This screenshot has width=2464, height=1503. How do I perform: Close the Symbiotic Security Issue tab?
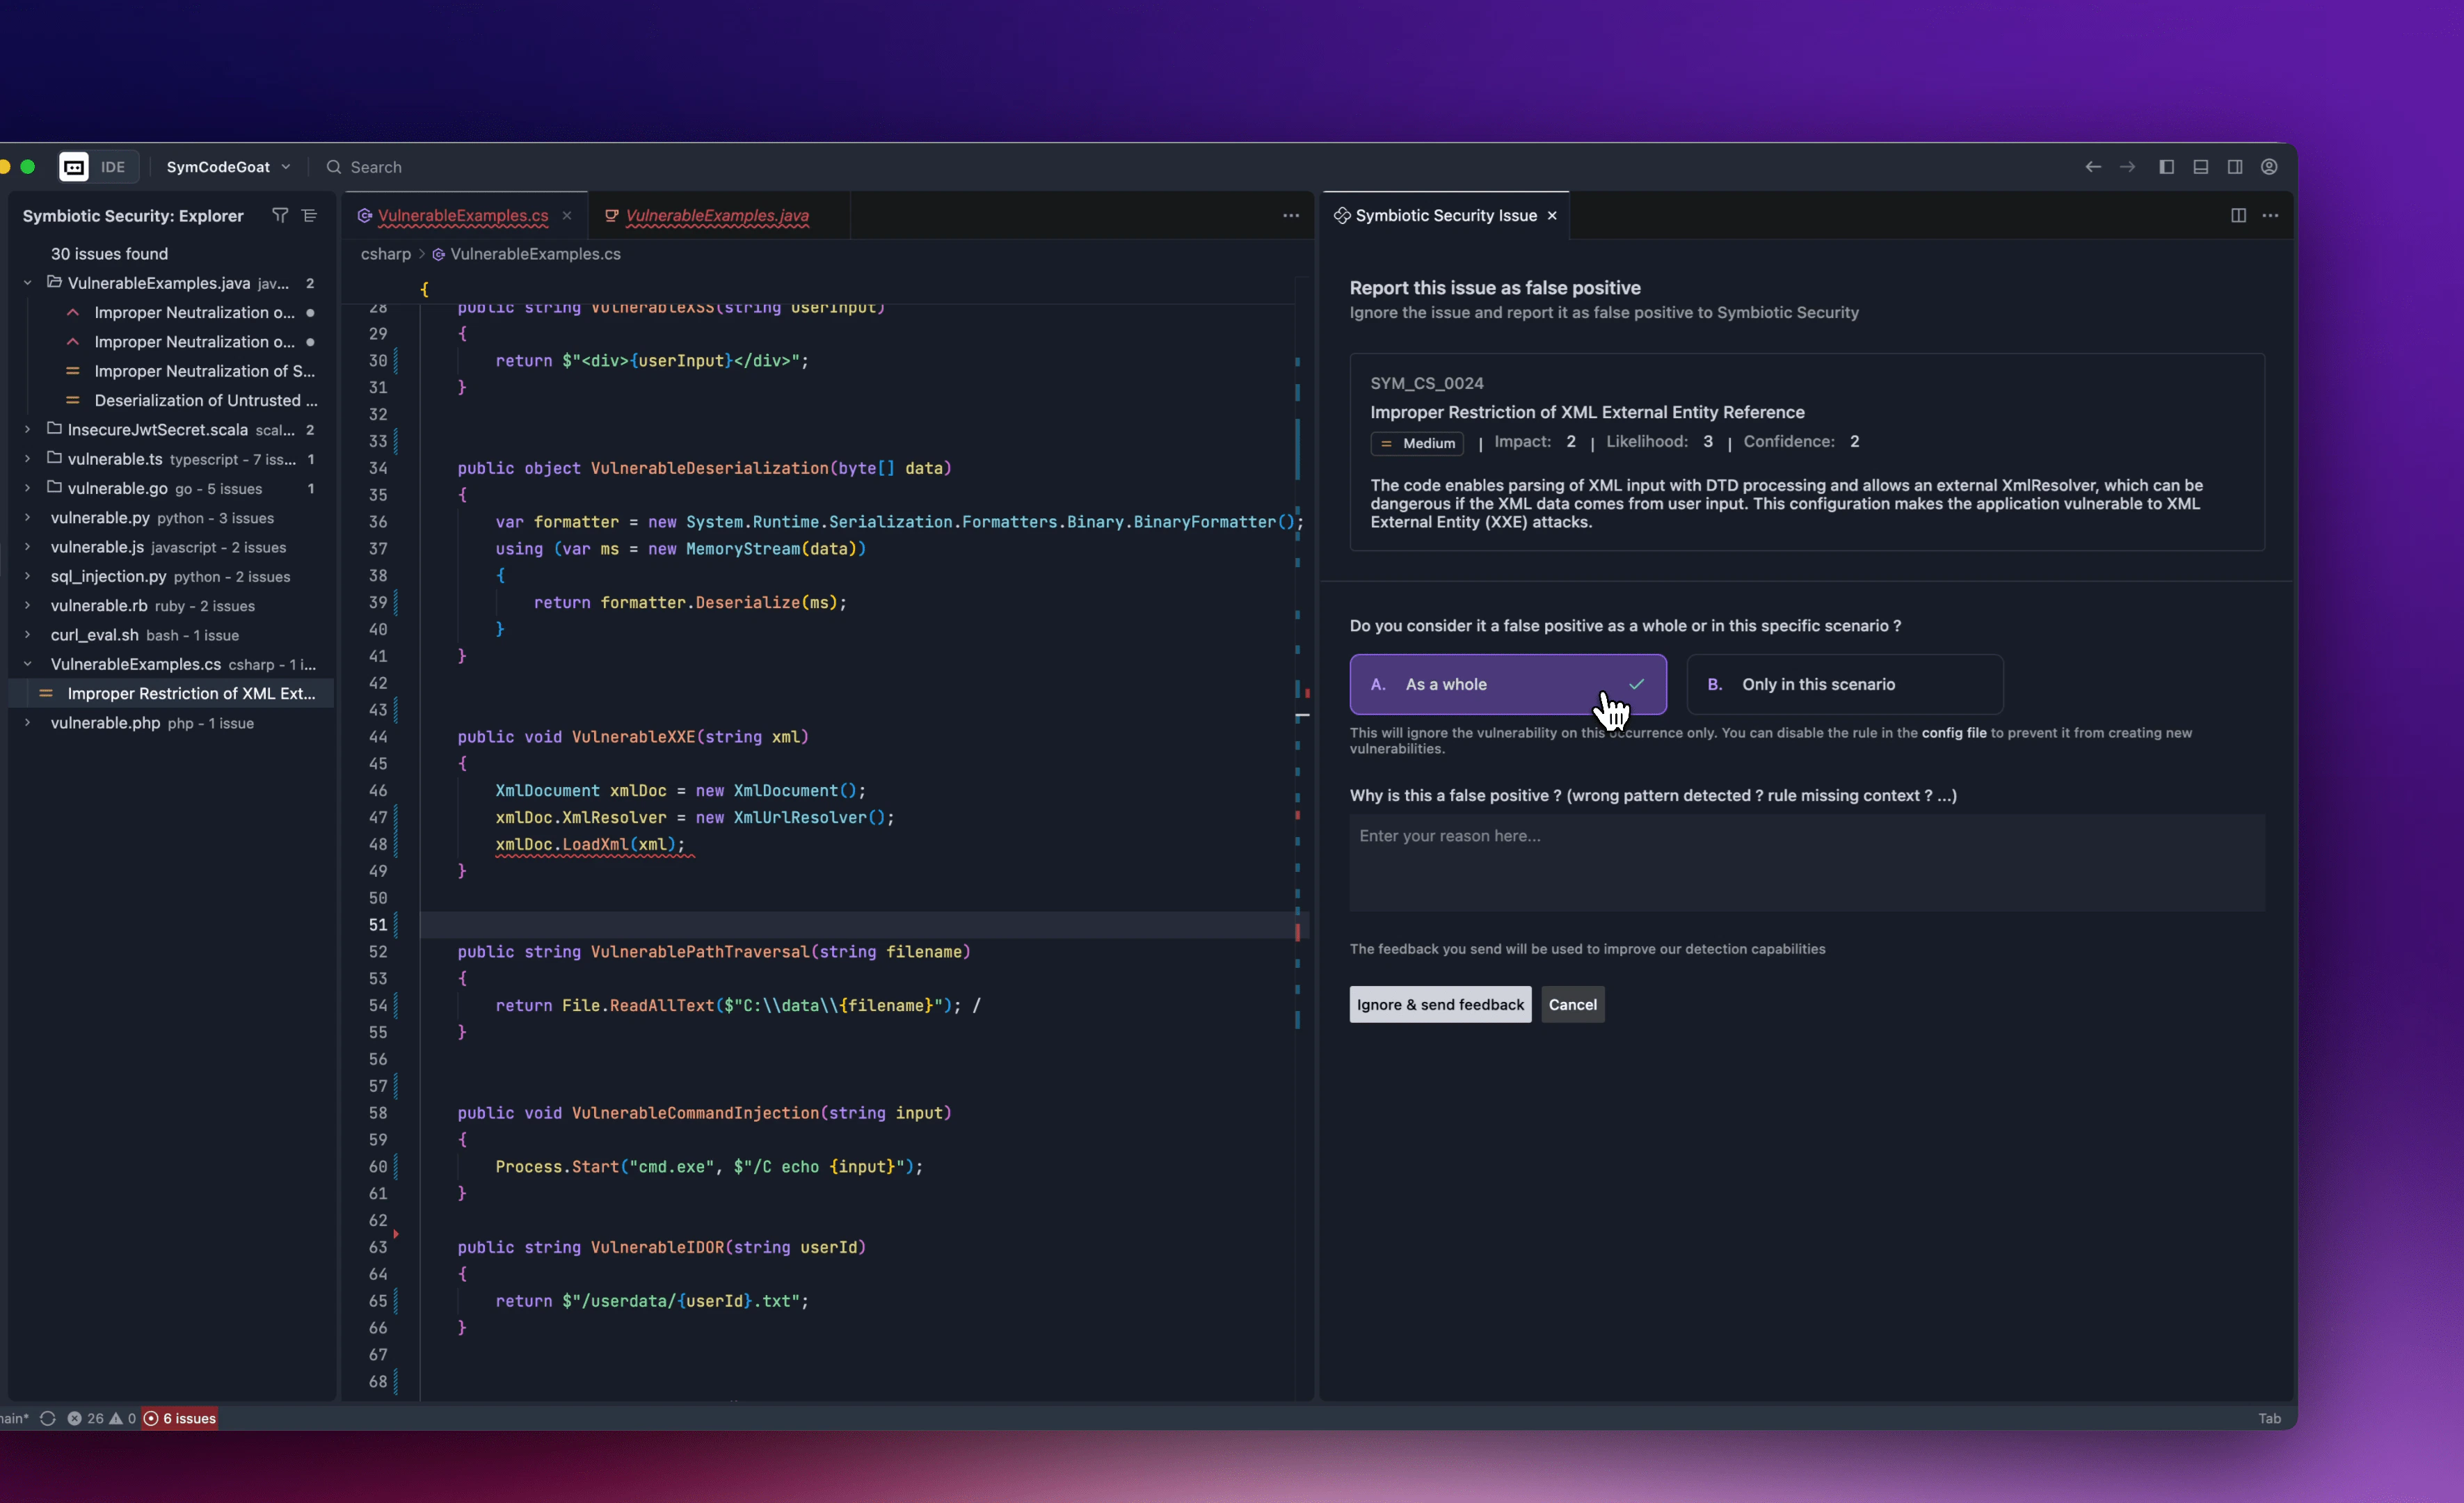1552,215
